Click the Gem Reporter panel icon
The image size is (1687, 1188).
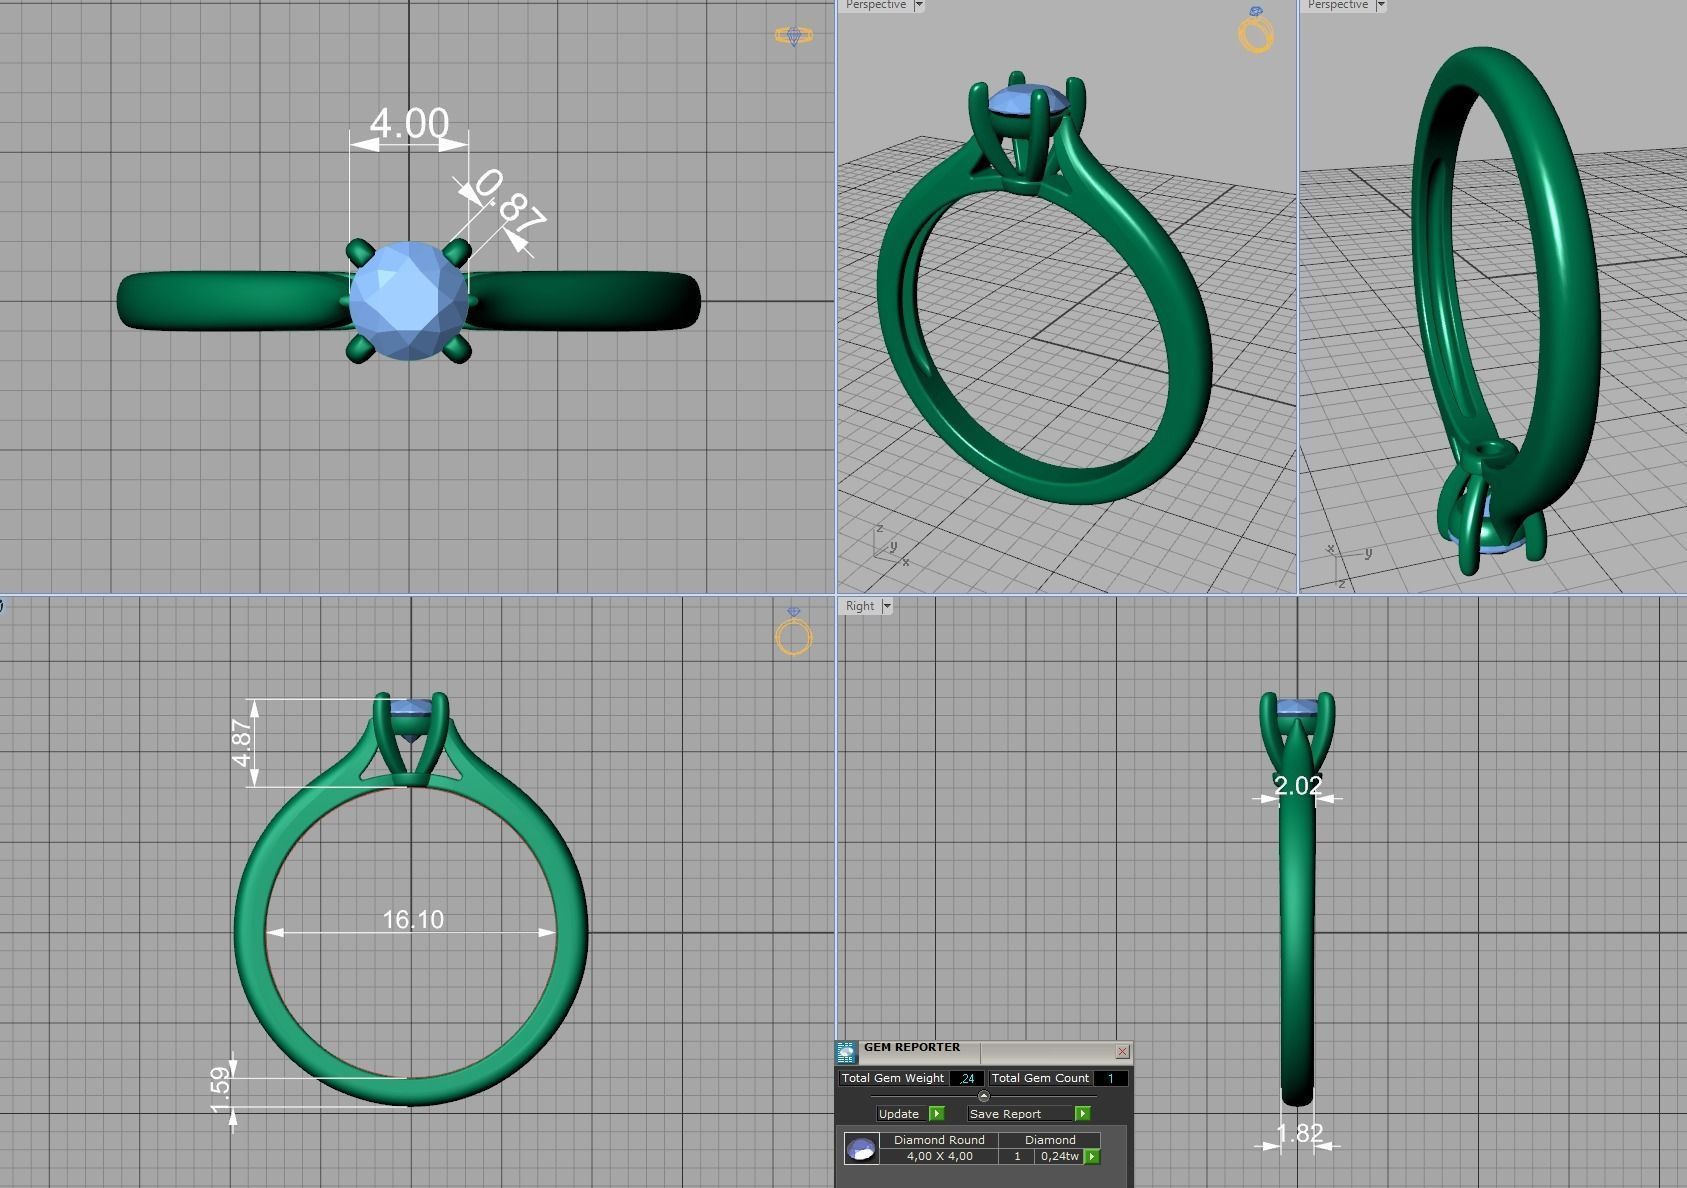click(x=846, y=1052)
